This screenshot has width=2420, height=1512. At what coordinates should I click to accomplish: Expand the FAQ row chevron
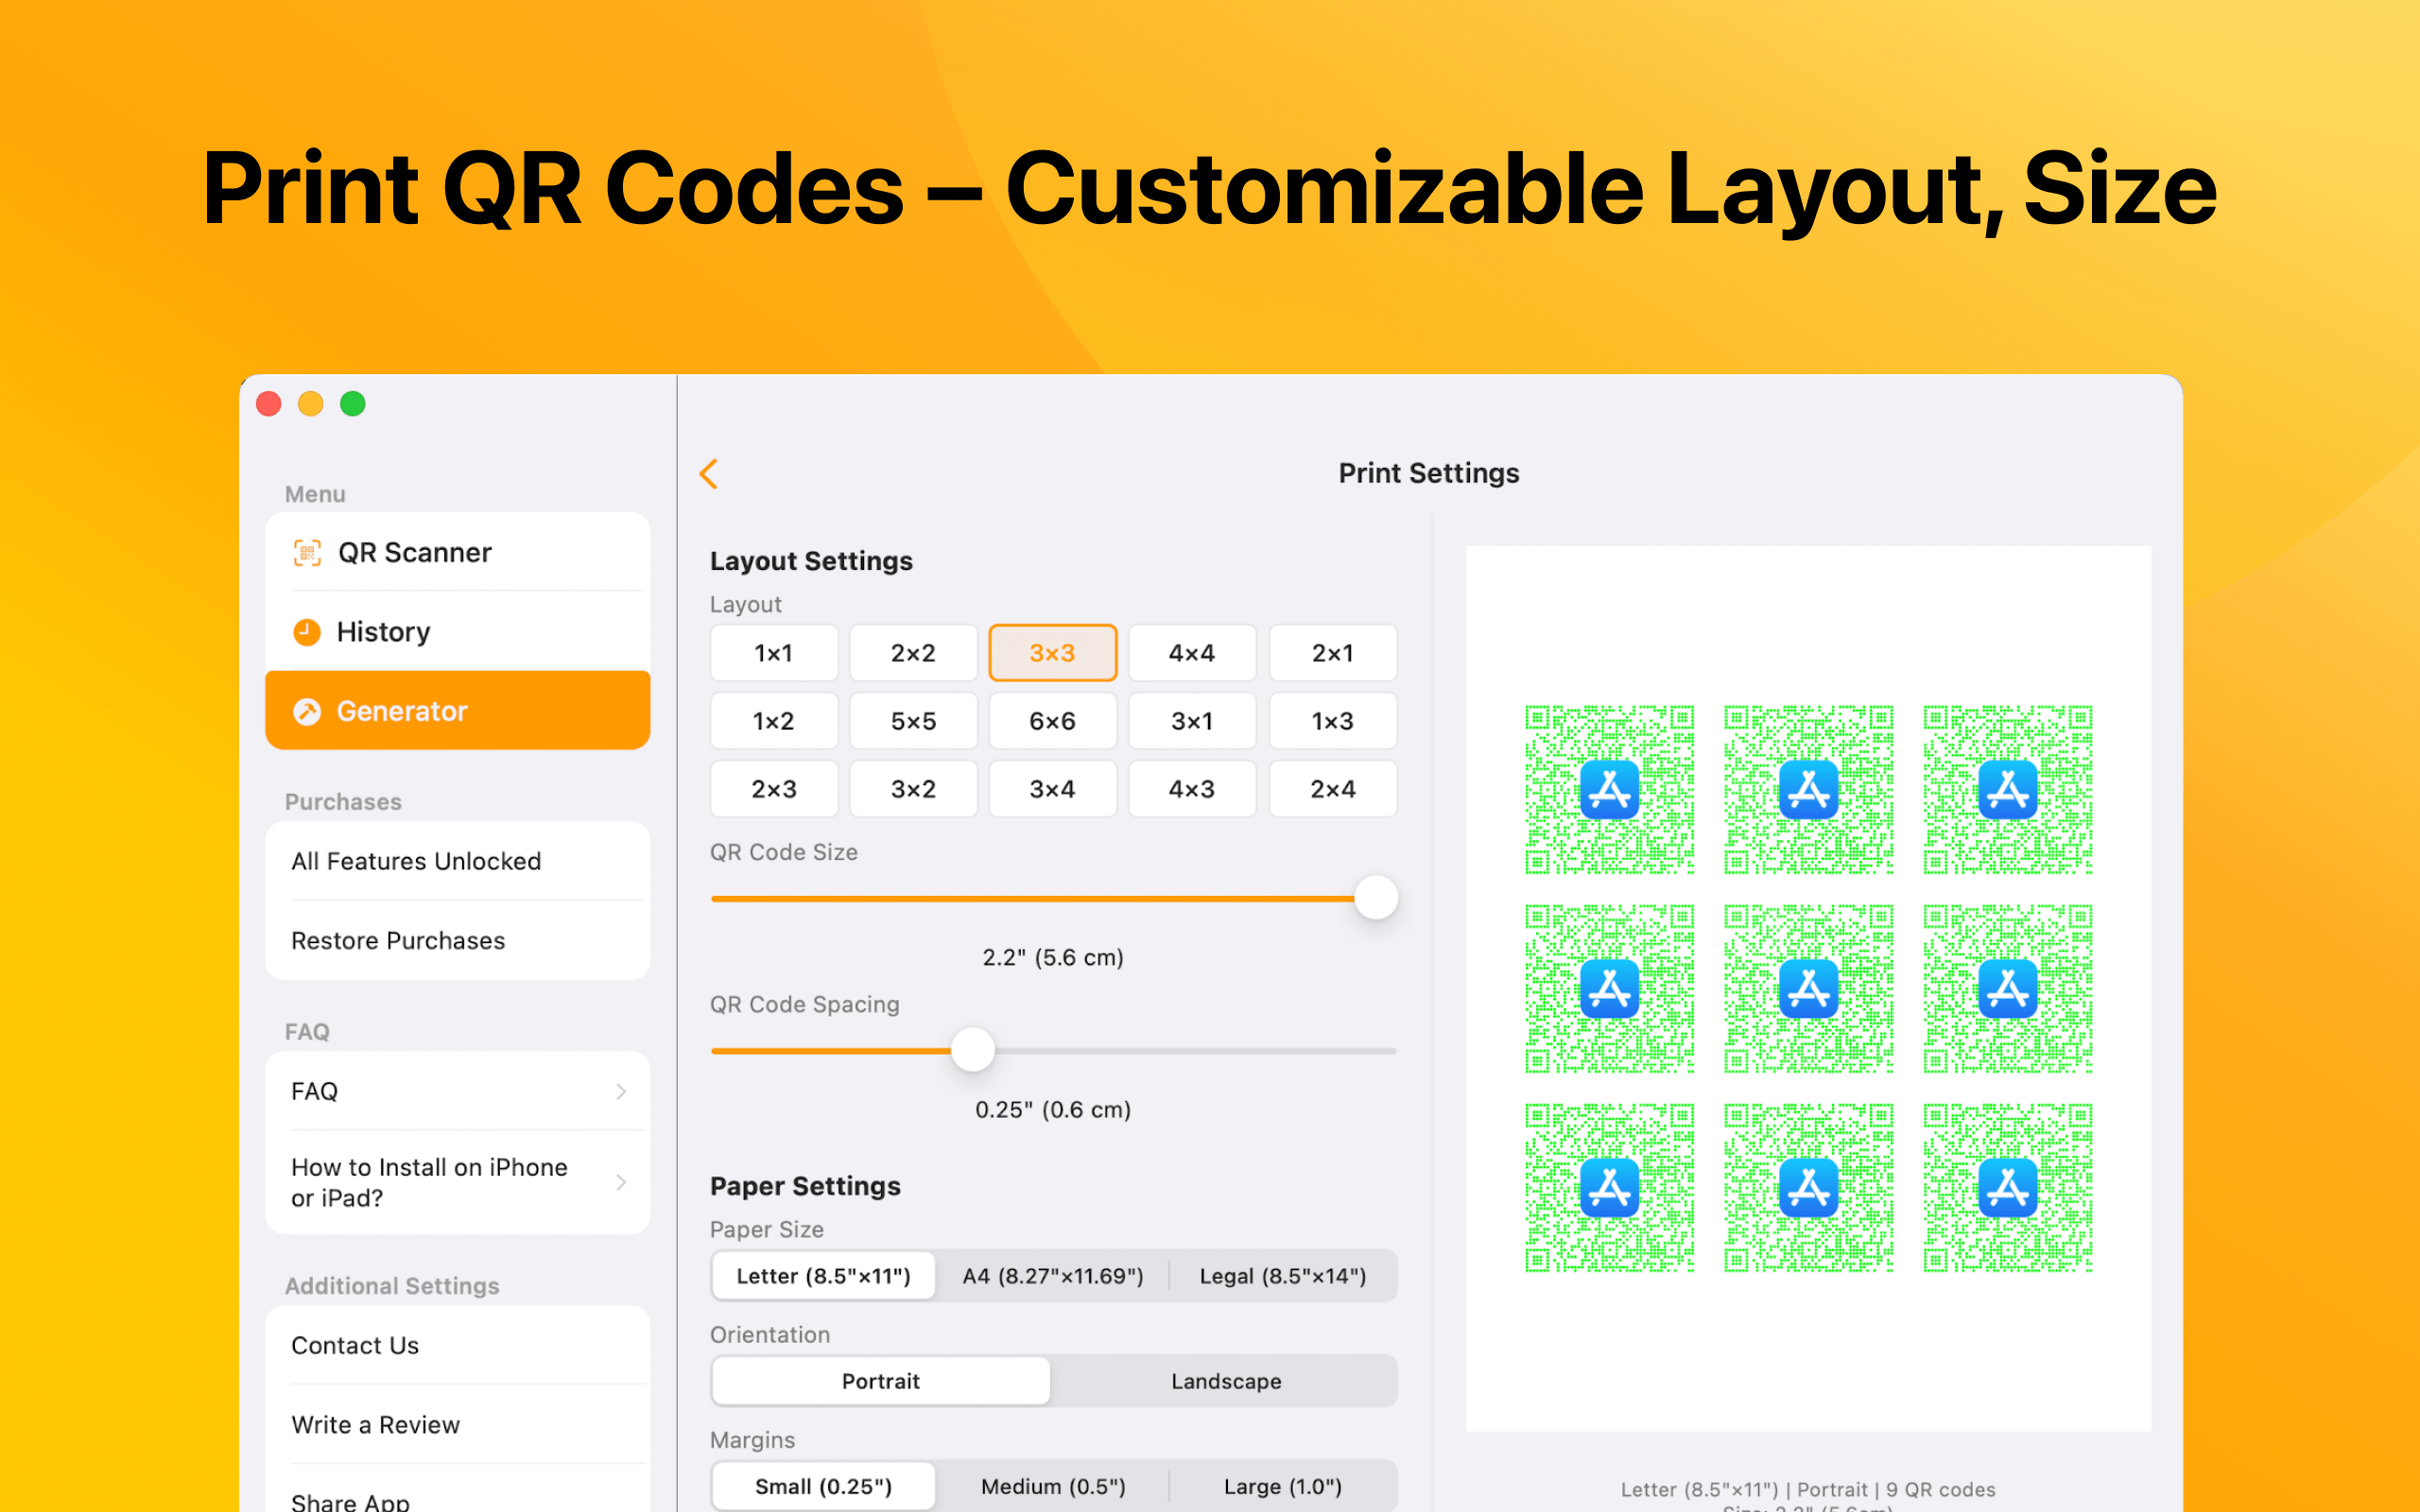tap(621, 1092)
